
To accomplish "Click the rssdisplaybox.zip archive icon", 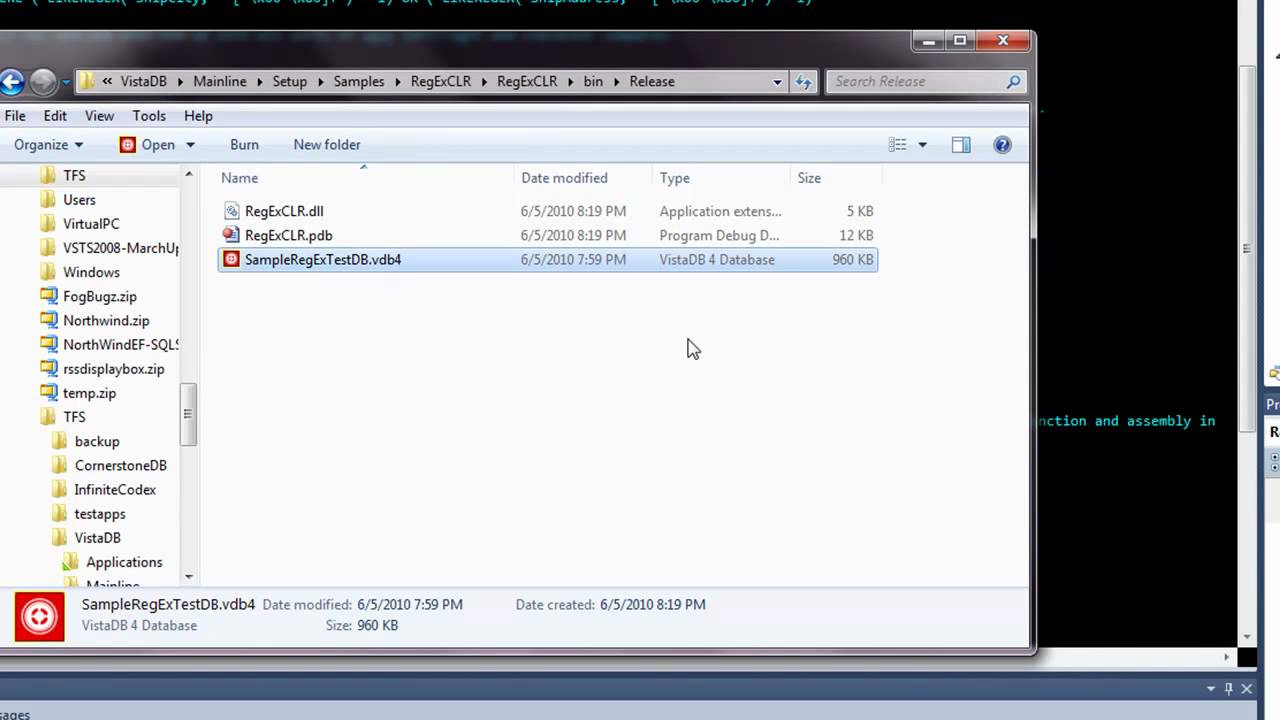I will [49, 369].
